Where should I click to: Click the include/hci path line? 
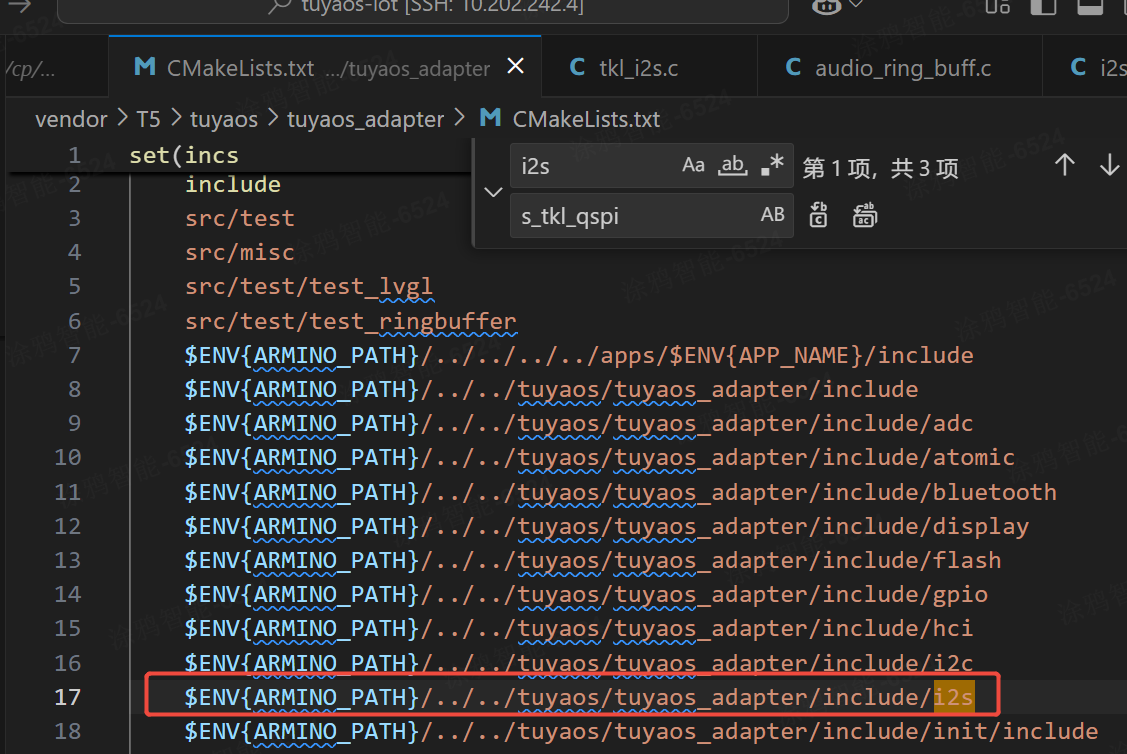click(x=579, y=628)
